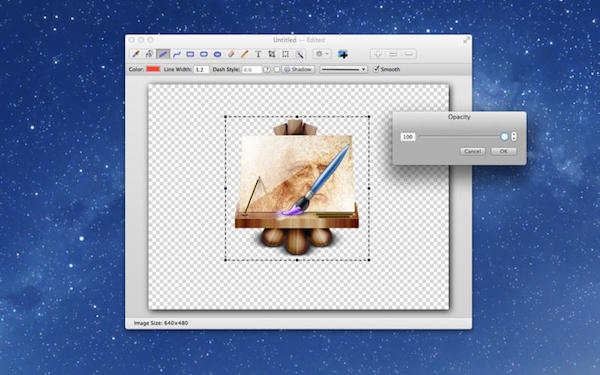Click the top-left corner selection handle

click(x=225, y=117)
